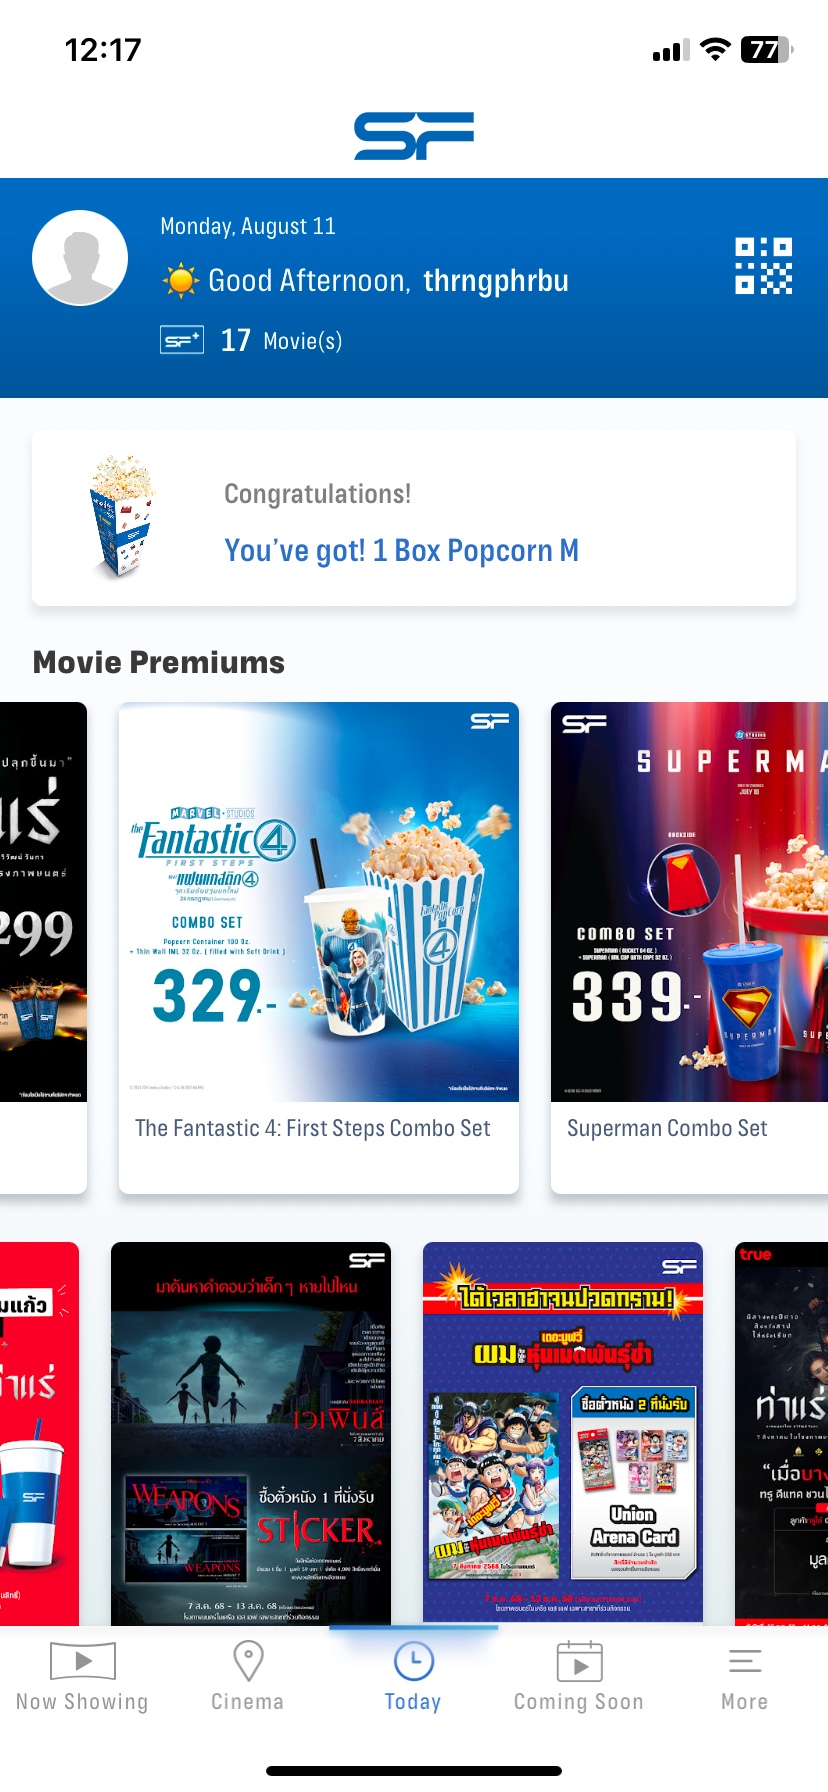Tap the popcorn box reward image
828x1792 pixels.
click(x=122, y=517)
